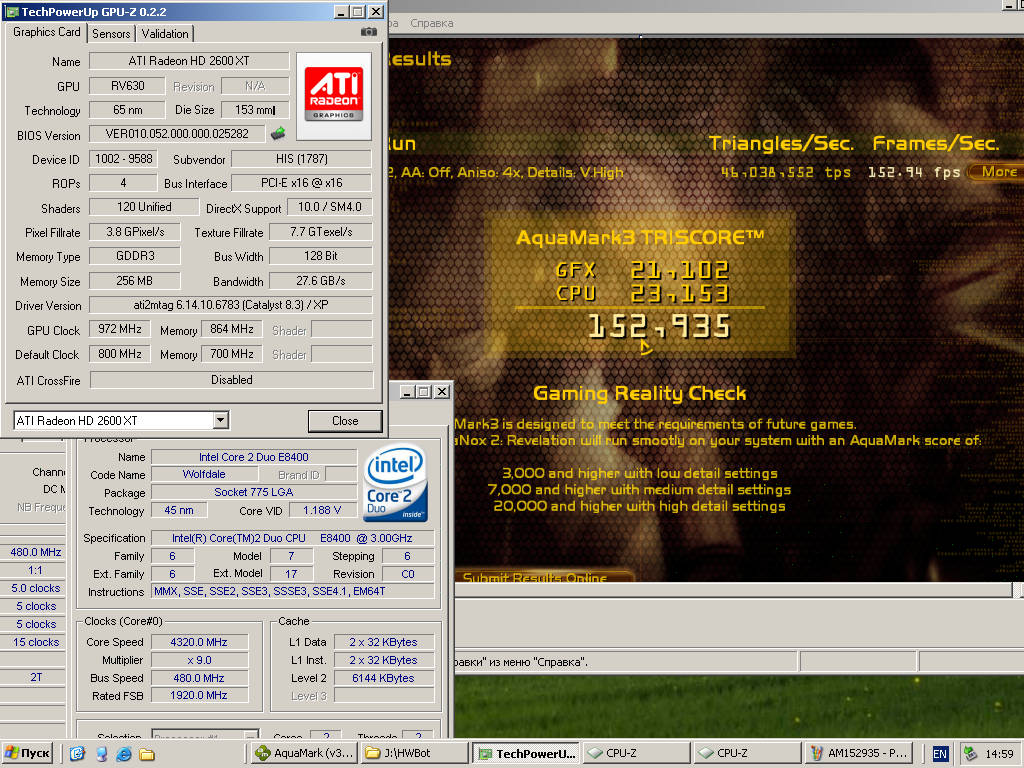Open the Справка menu in AquaMark
Screen dimensions: 1024x768
(432, 23)
